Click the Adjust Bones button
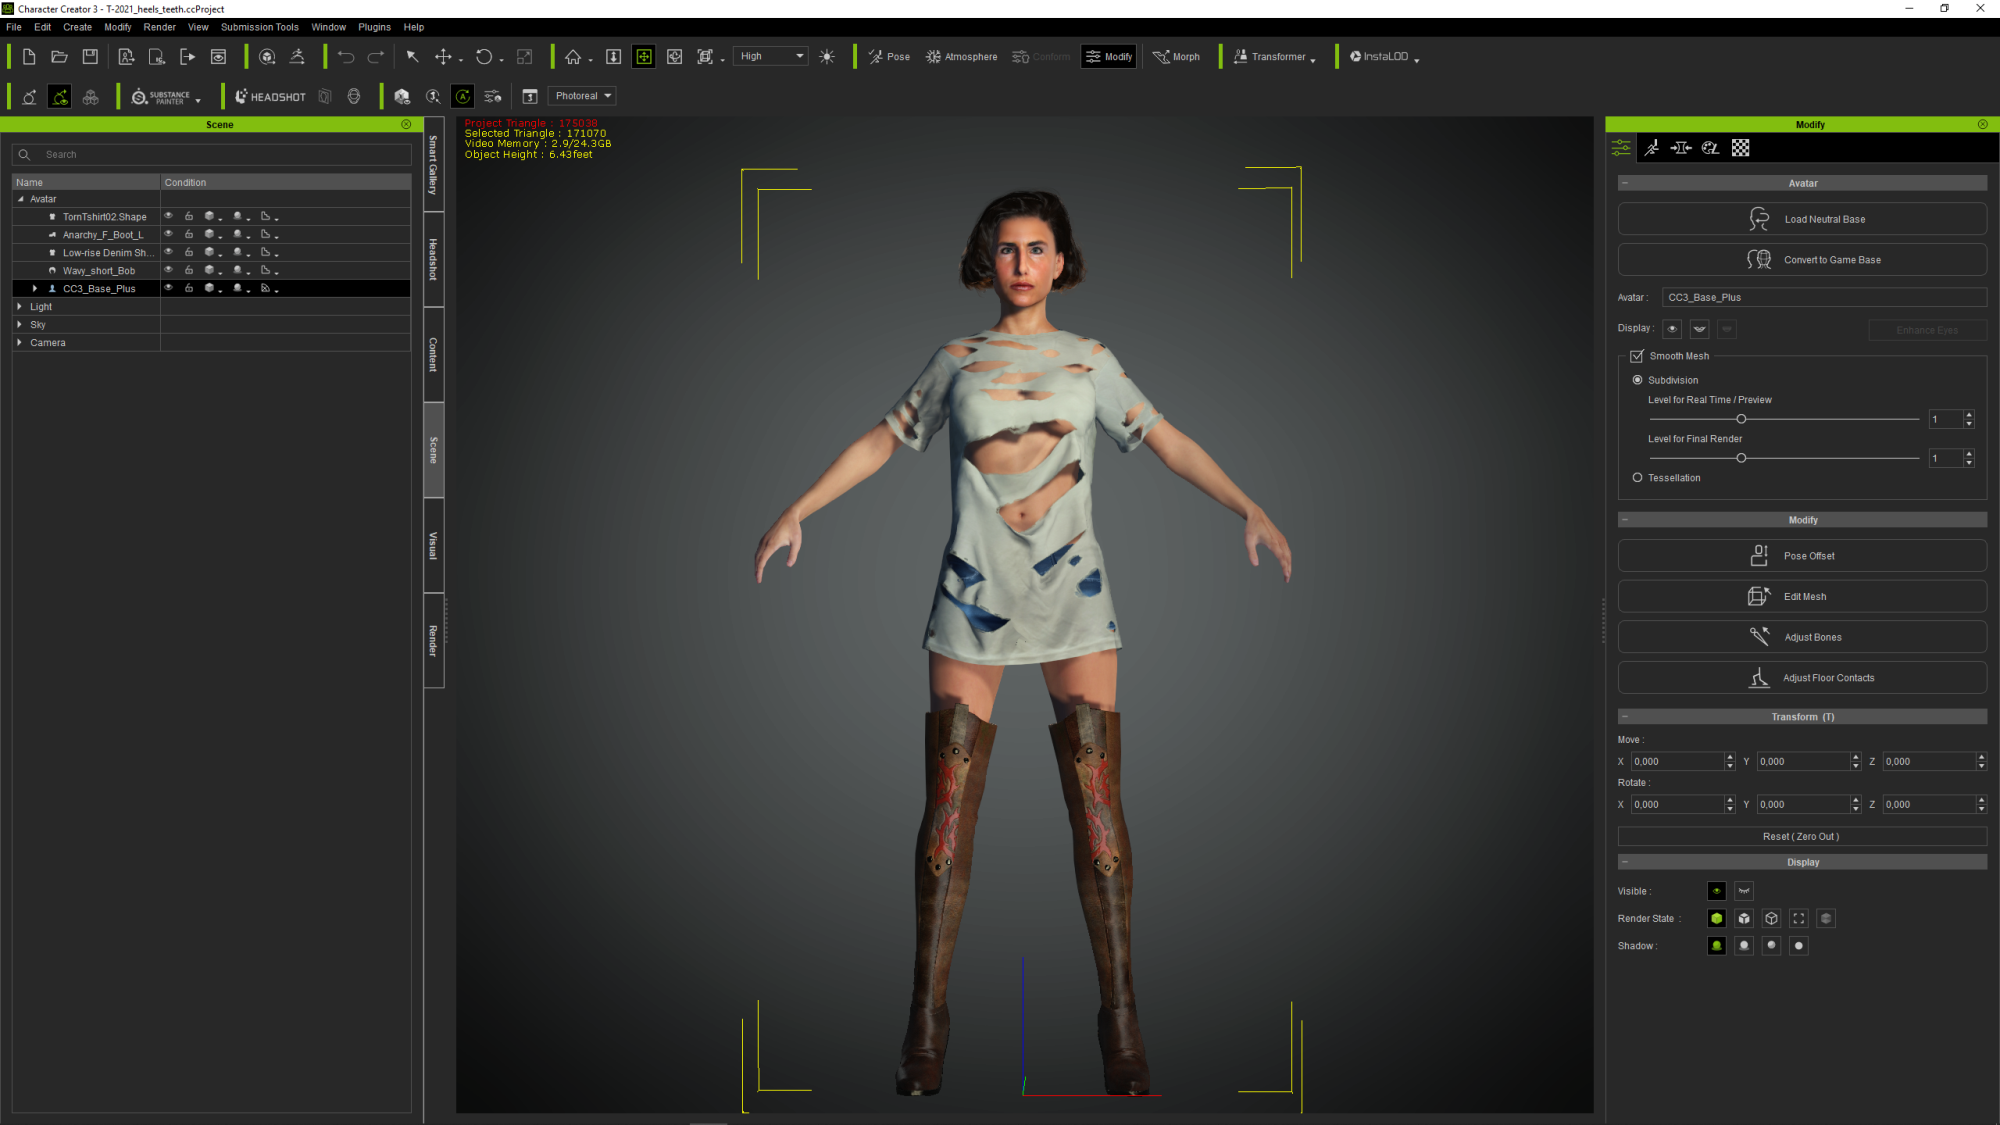Image resolution: width=2000 pixels, height=1125 pixels. (x=1802, y=637)
